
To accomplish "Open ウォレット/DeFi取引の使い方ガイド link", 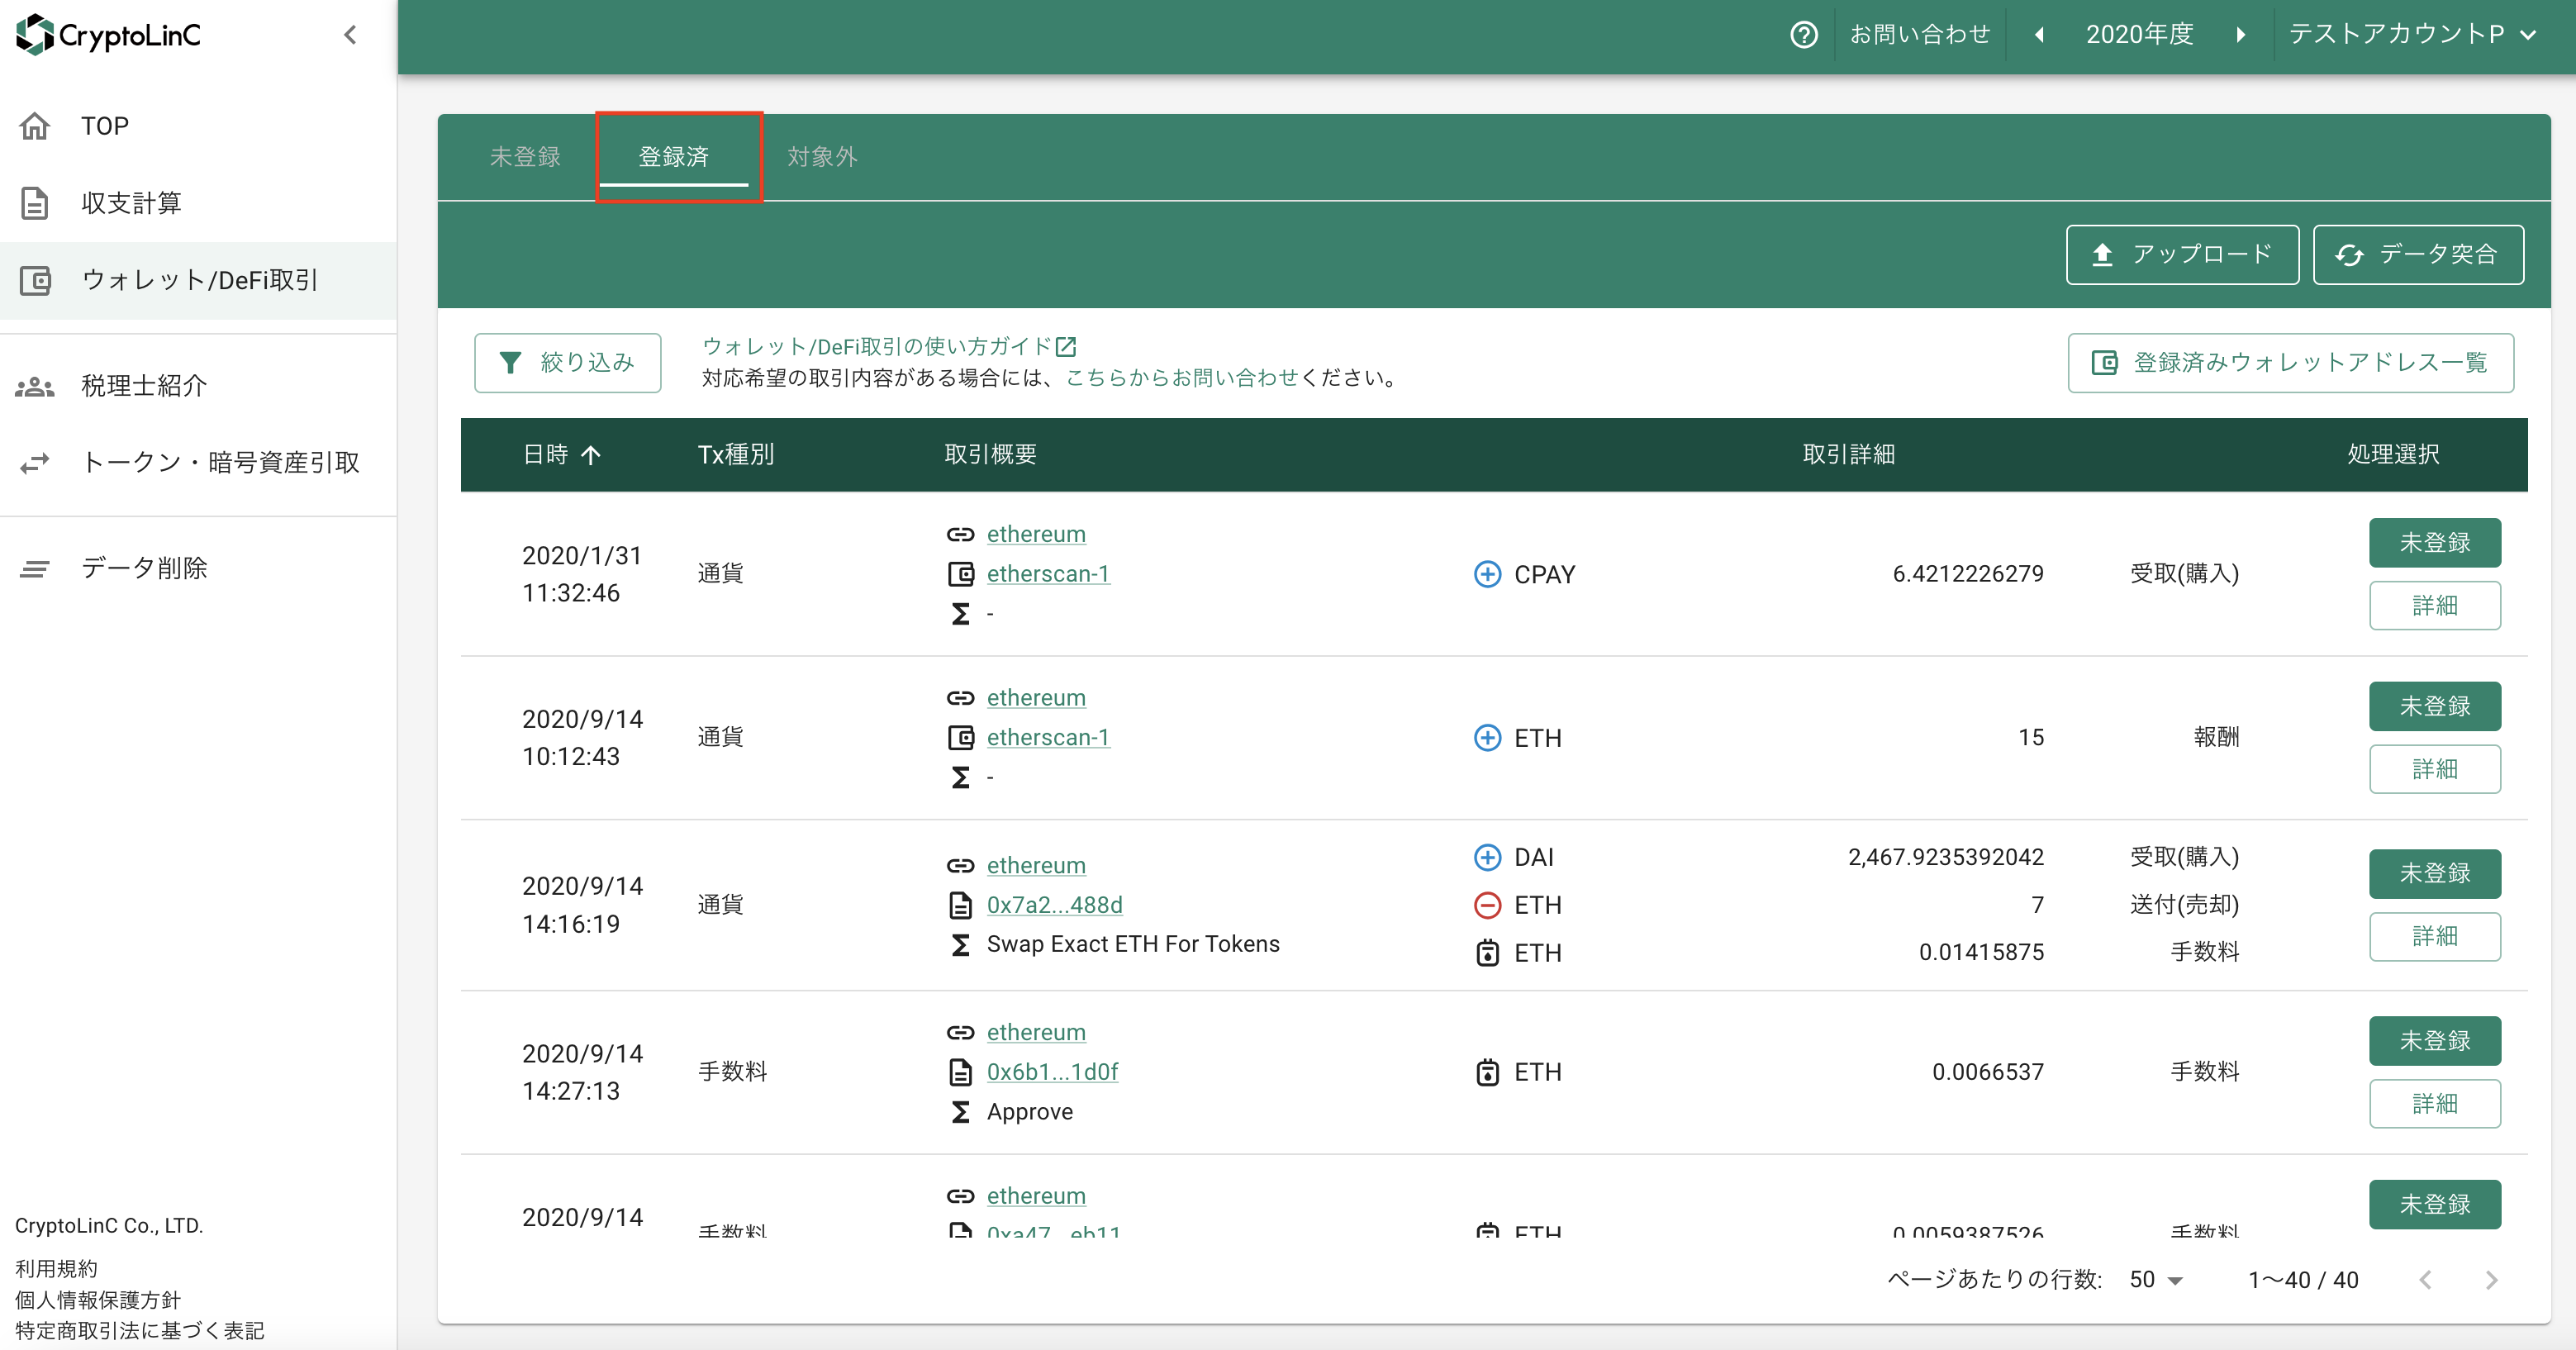I will pyautogui.click(x=889, y=346).
